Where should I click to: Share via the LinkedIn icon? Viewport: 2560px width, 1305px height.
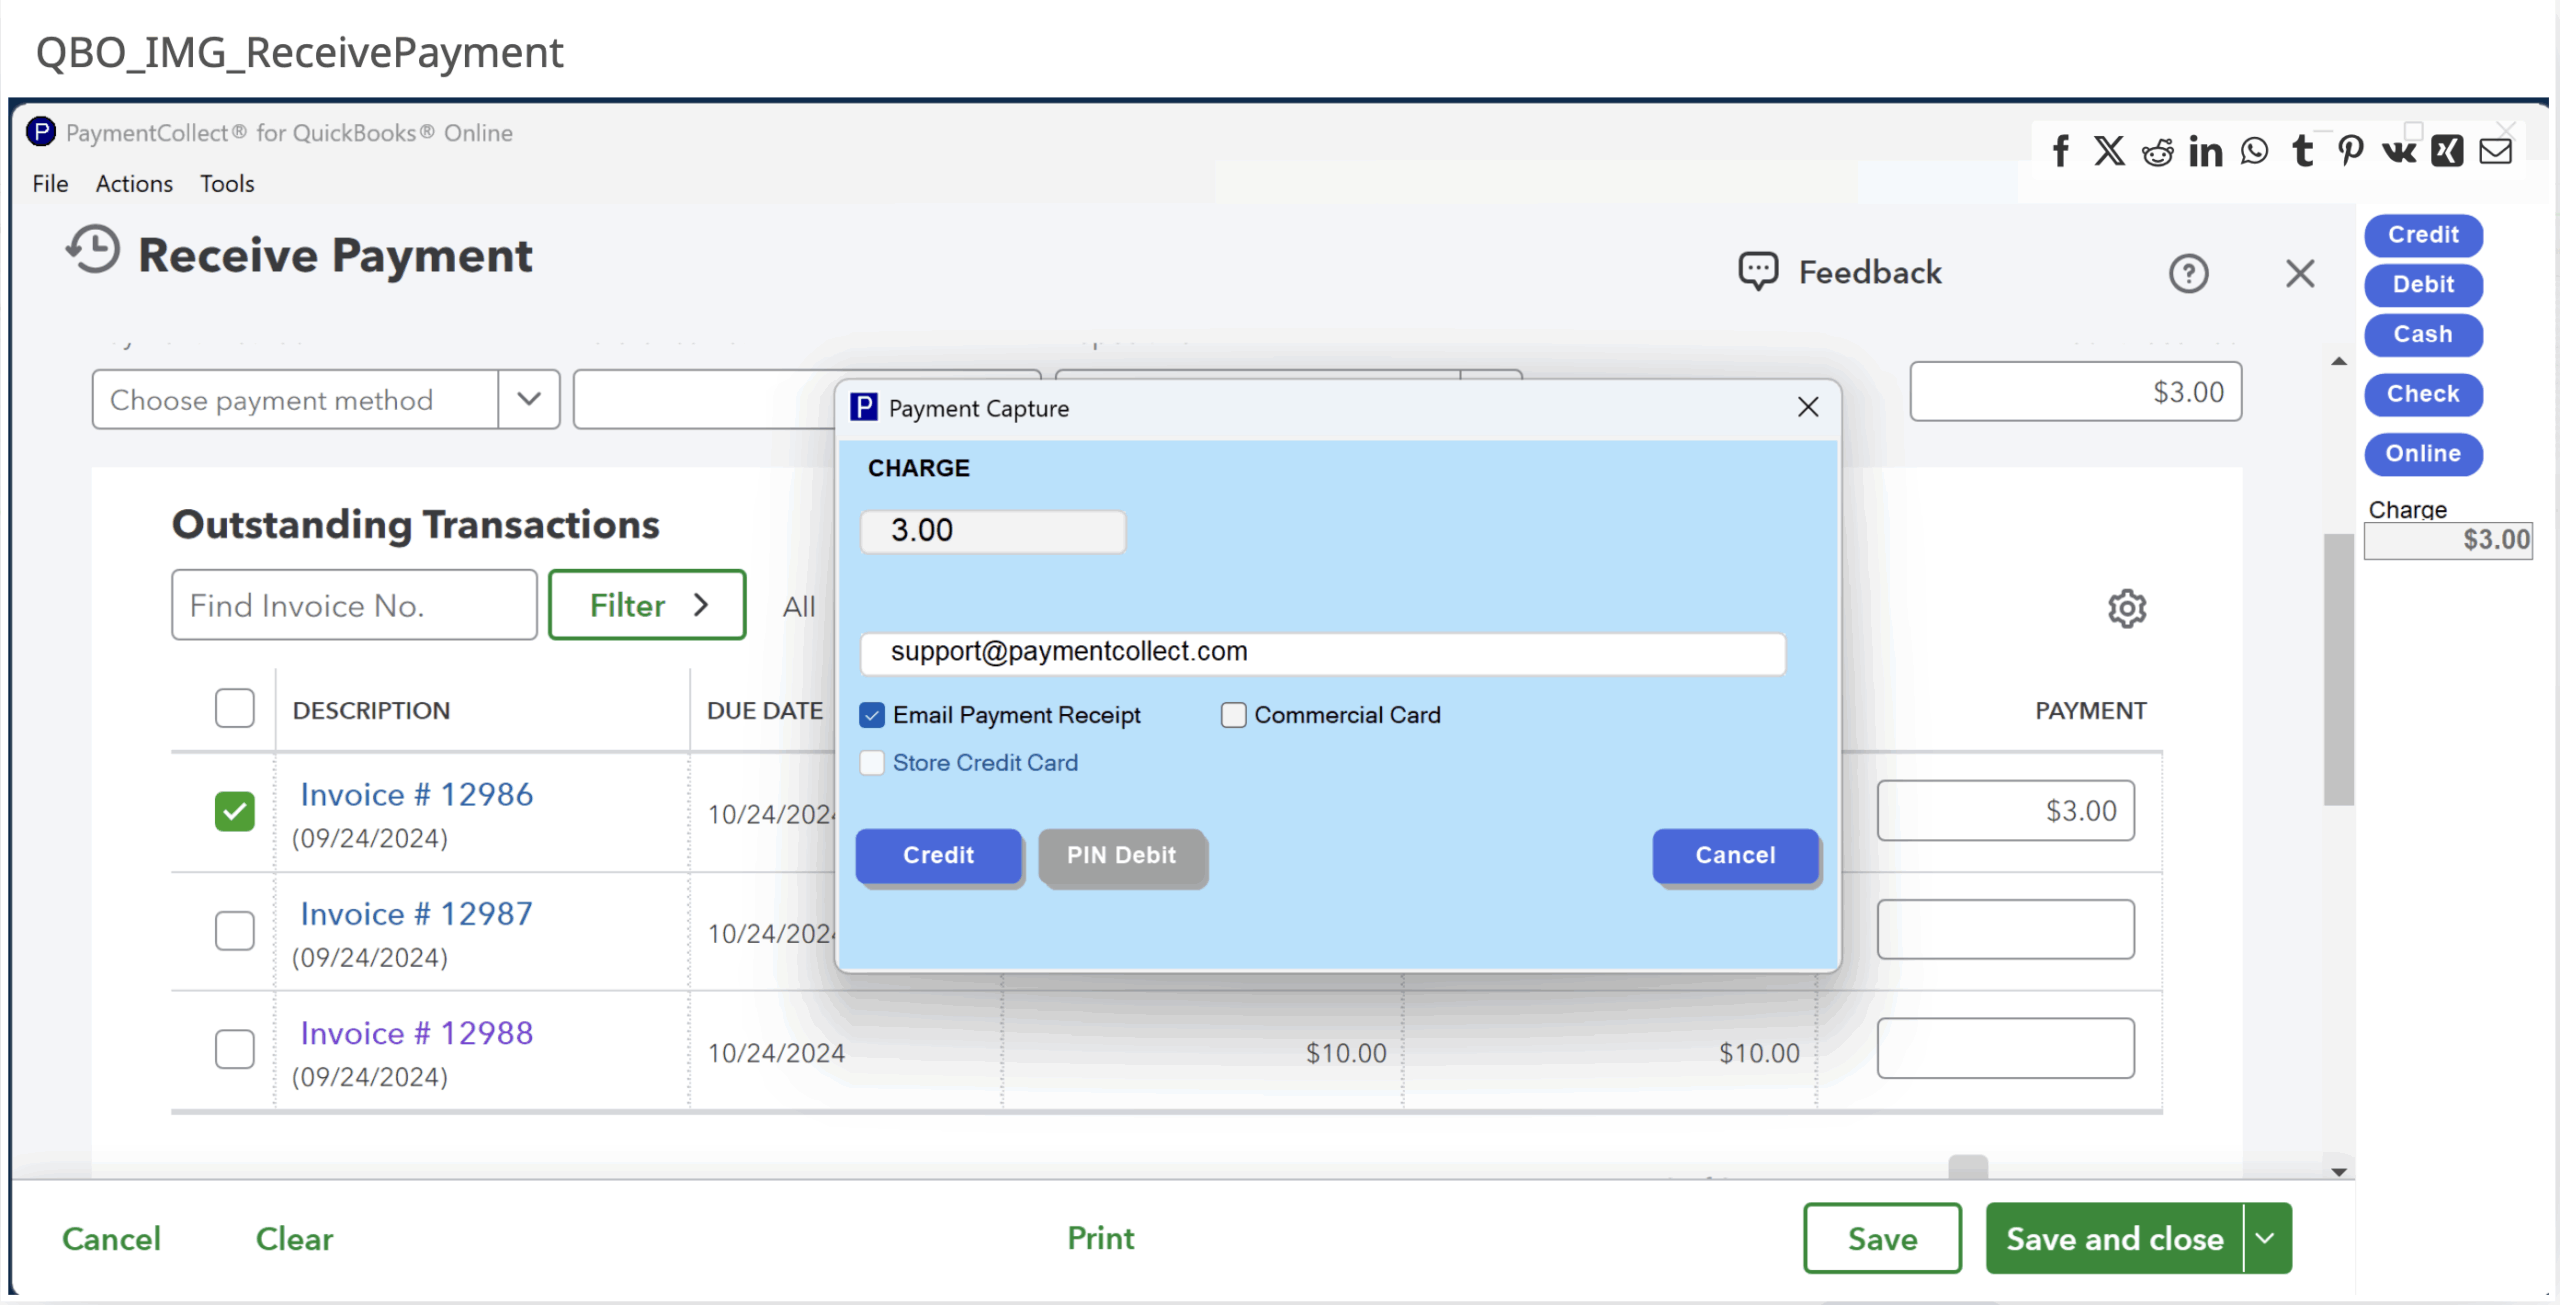[x=2205, y=151]
